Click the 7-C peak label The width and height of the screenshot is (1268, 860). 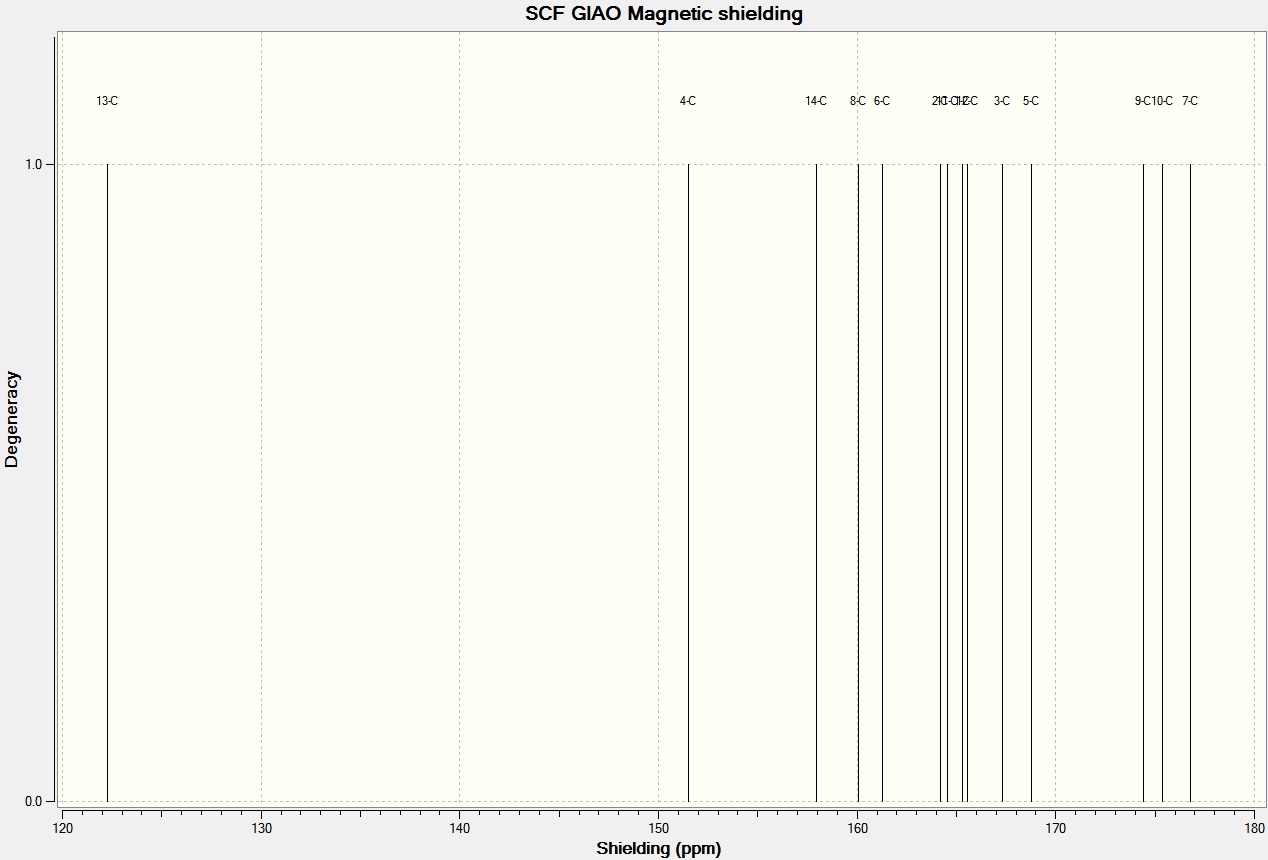pyautogui.click(x=1190, y=101)
